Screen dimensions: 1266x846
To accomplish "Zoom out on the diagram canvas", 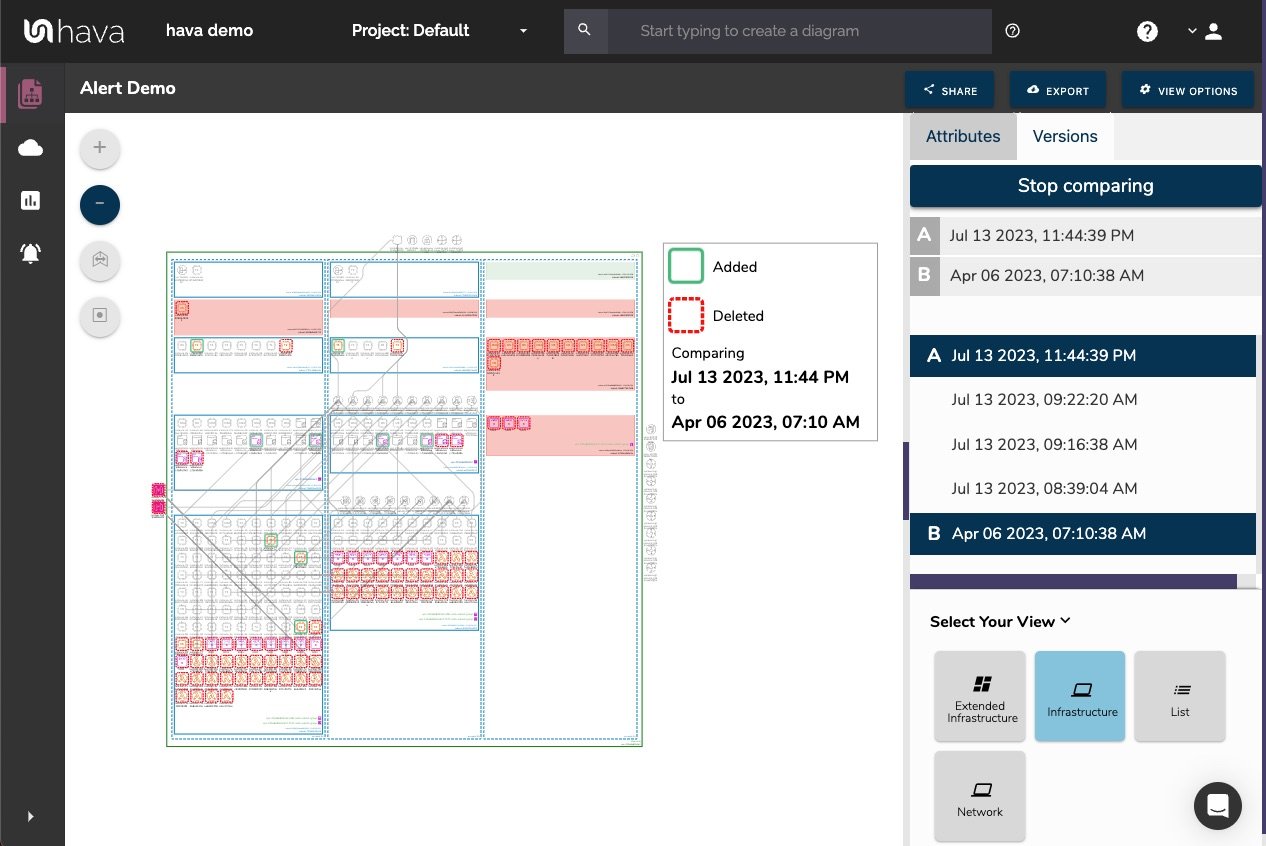I will click(x=99, y=204).
